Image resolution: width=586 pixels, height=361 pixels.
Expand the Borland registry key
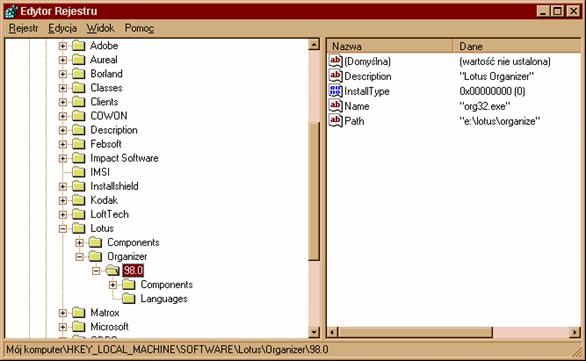click(63, 74)
